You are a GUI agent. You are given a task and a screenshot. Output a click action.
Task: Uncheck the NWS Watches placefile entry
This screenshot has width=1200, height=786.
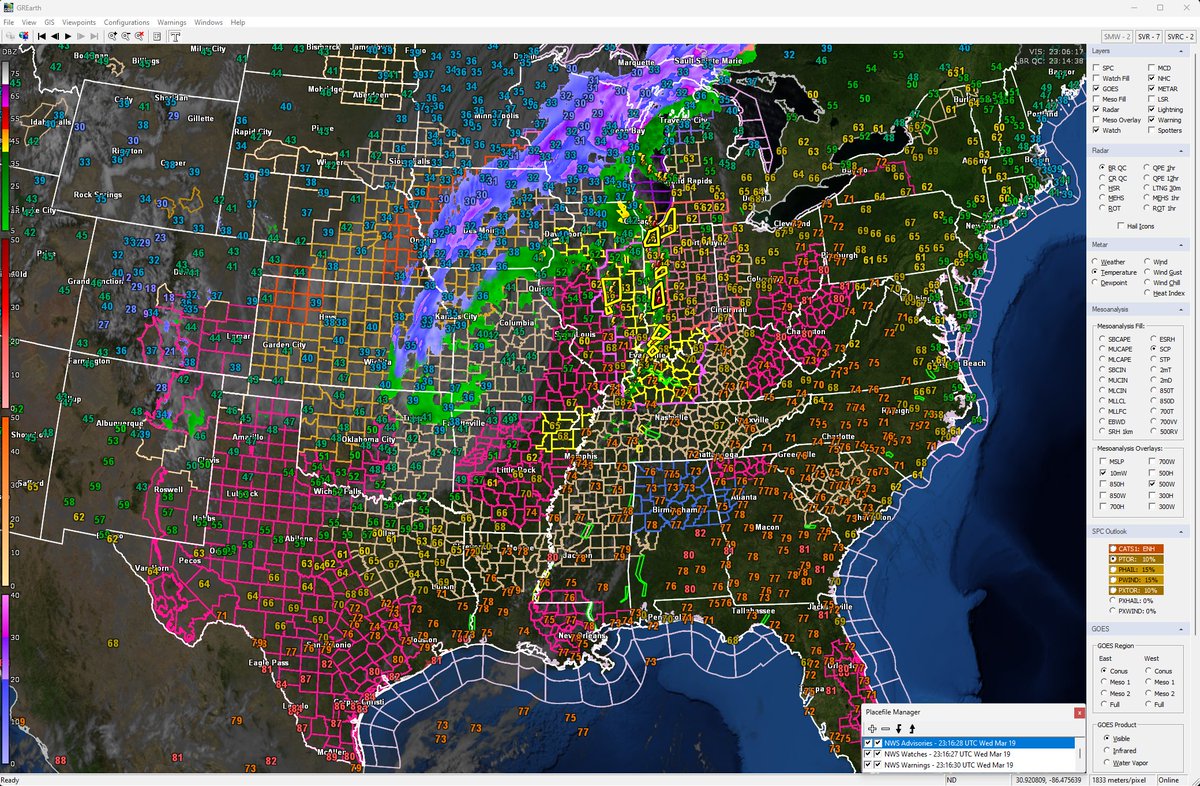(x=868, y=751)
